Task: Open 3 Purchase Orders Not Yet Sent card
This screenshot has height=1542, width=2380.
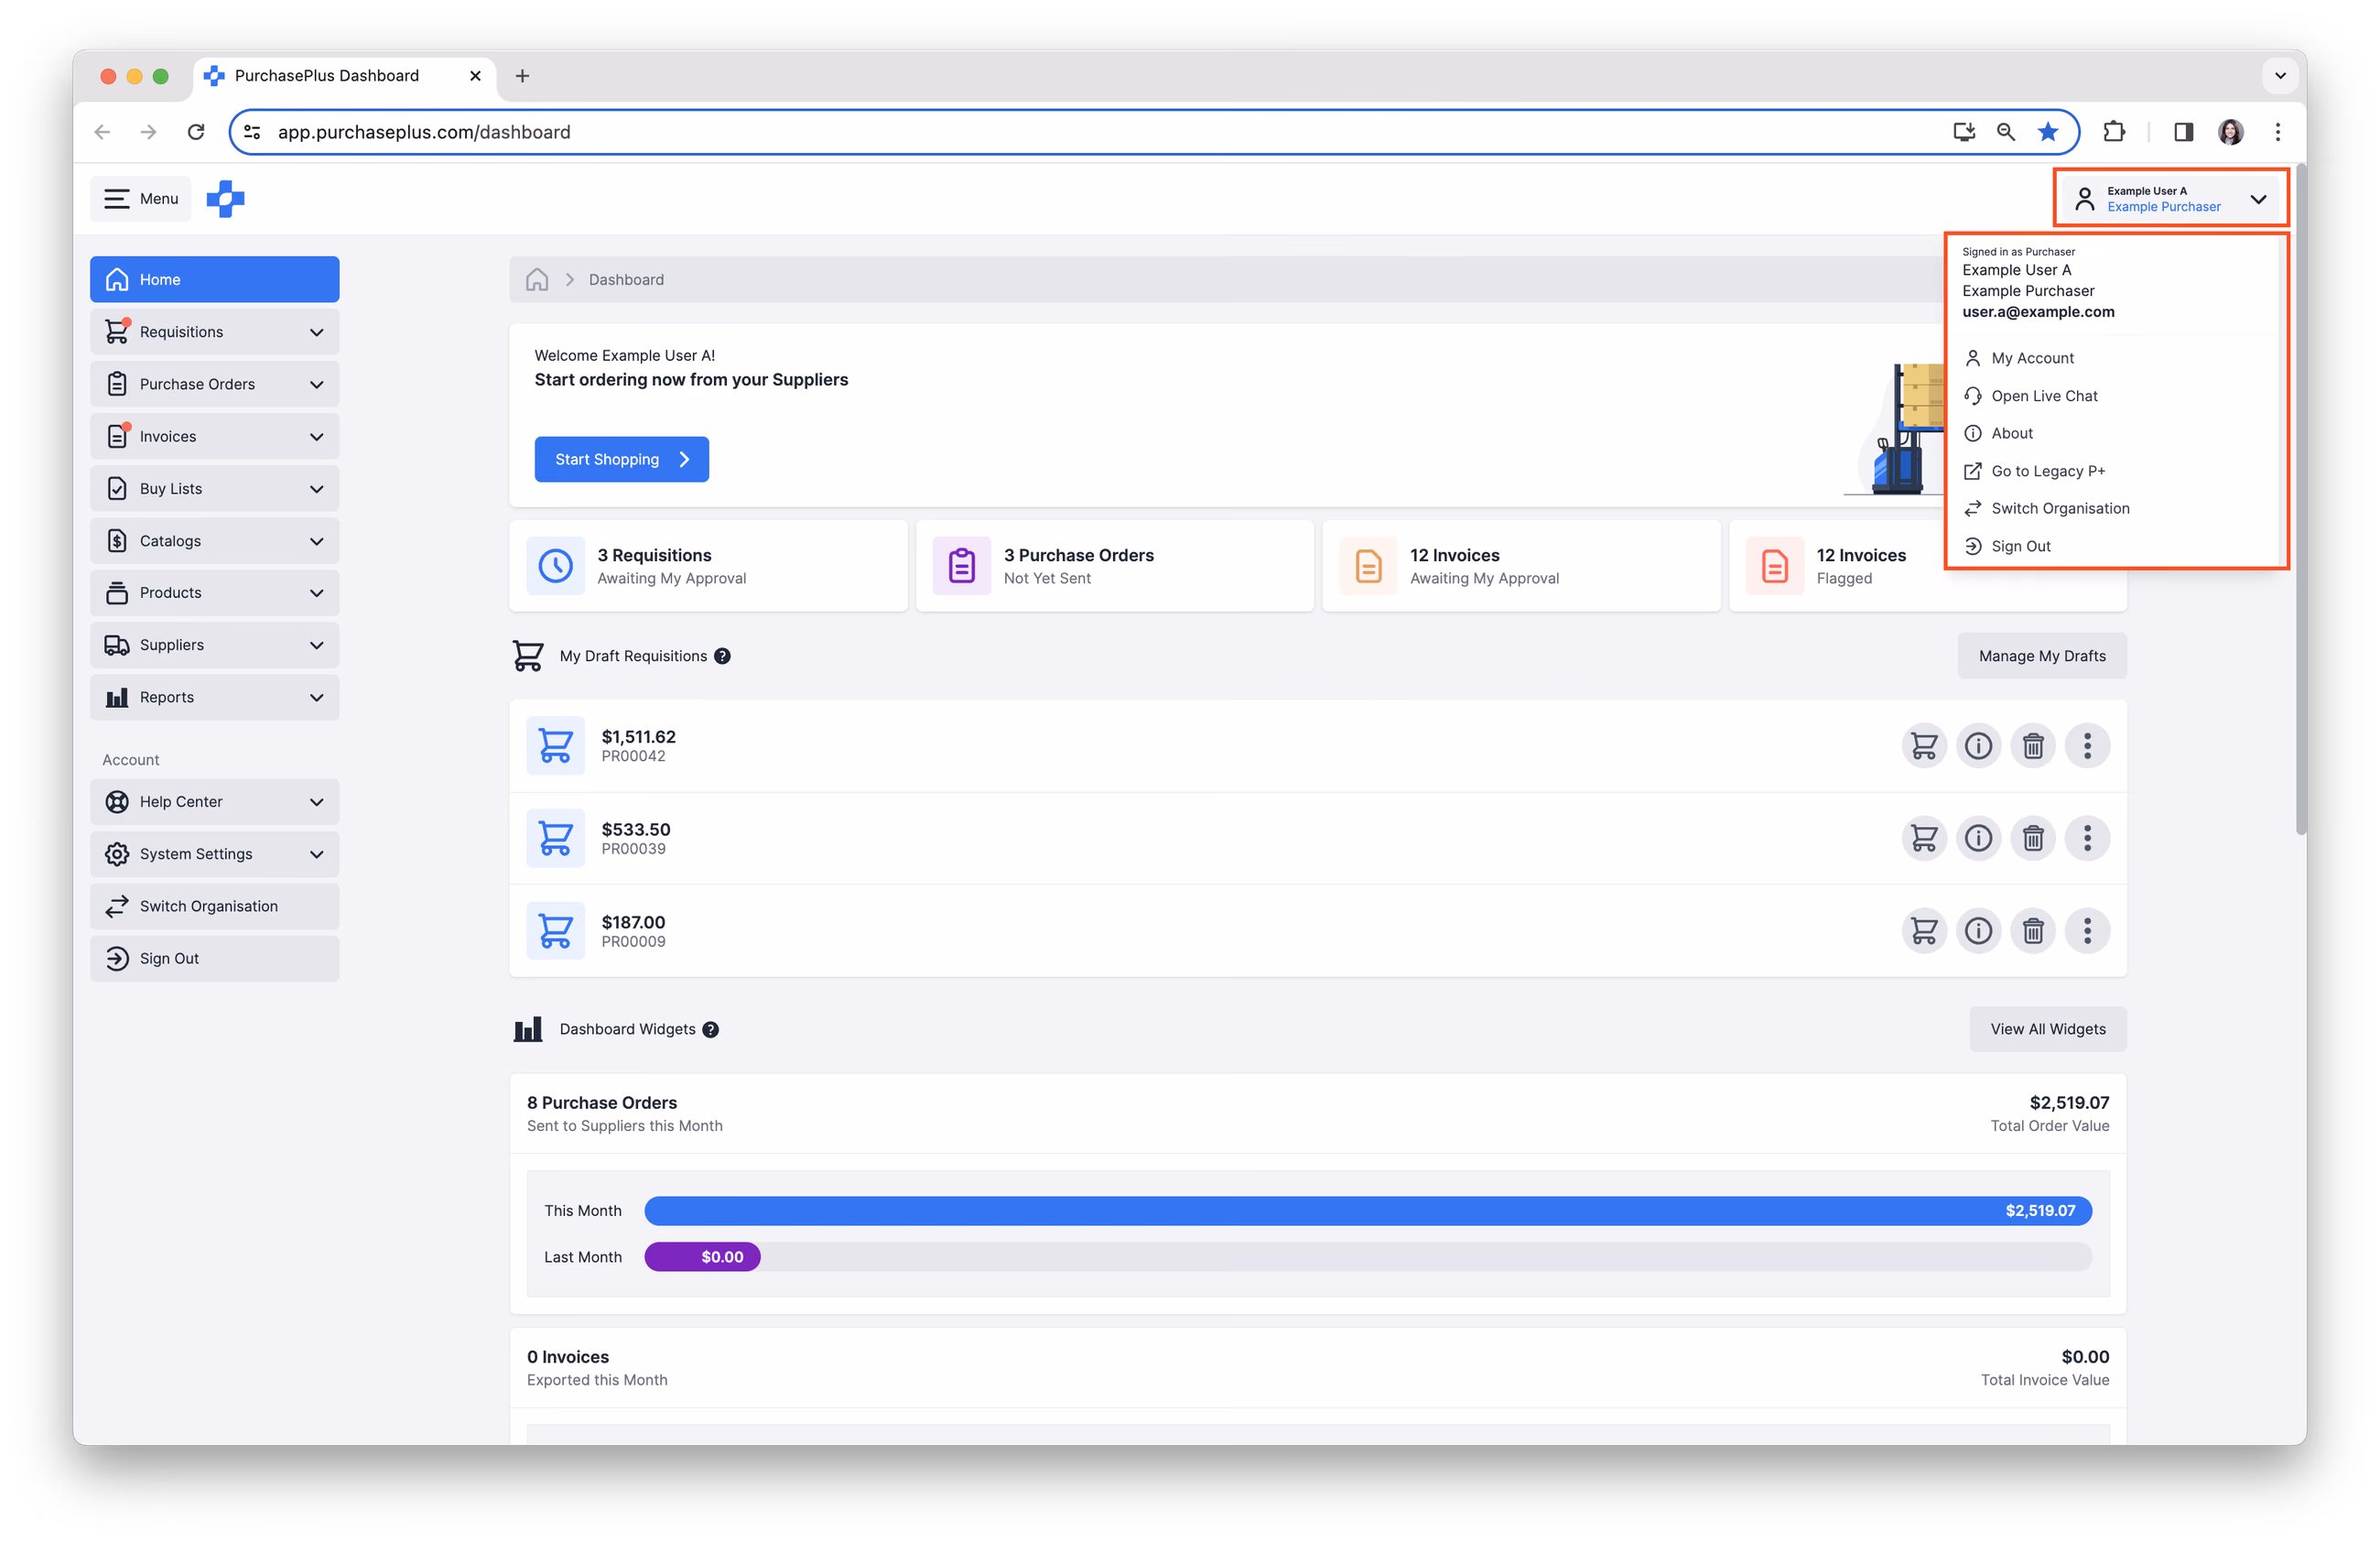Action: click(x=1115, y=565)
